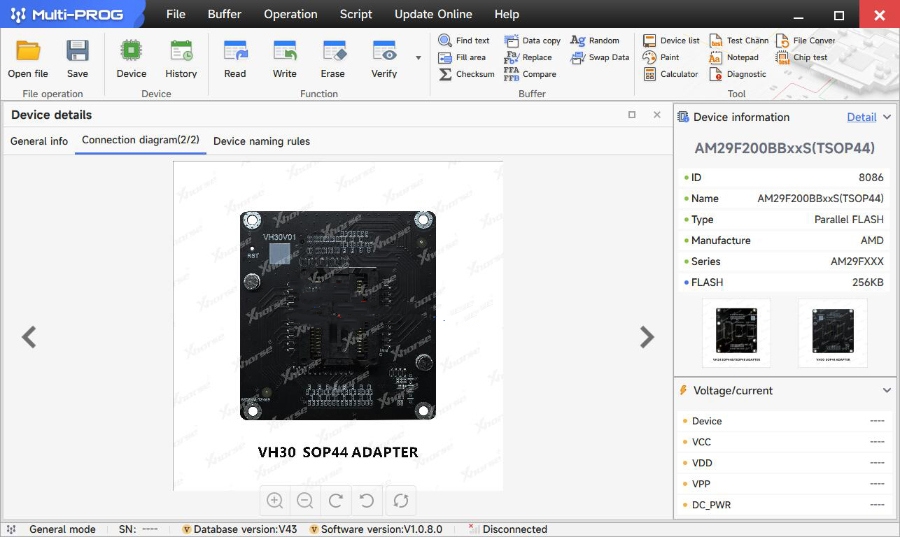
Task: Zoom out the connection diagram
Action: [305, 500]
